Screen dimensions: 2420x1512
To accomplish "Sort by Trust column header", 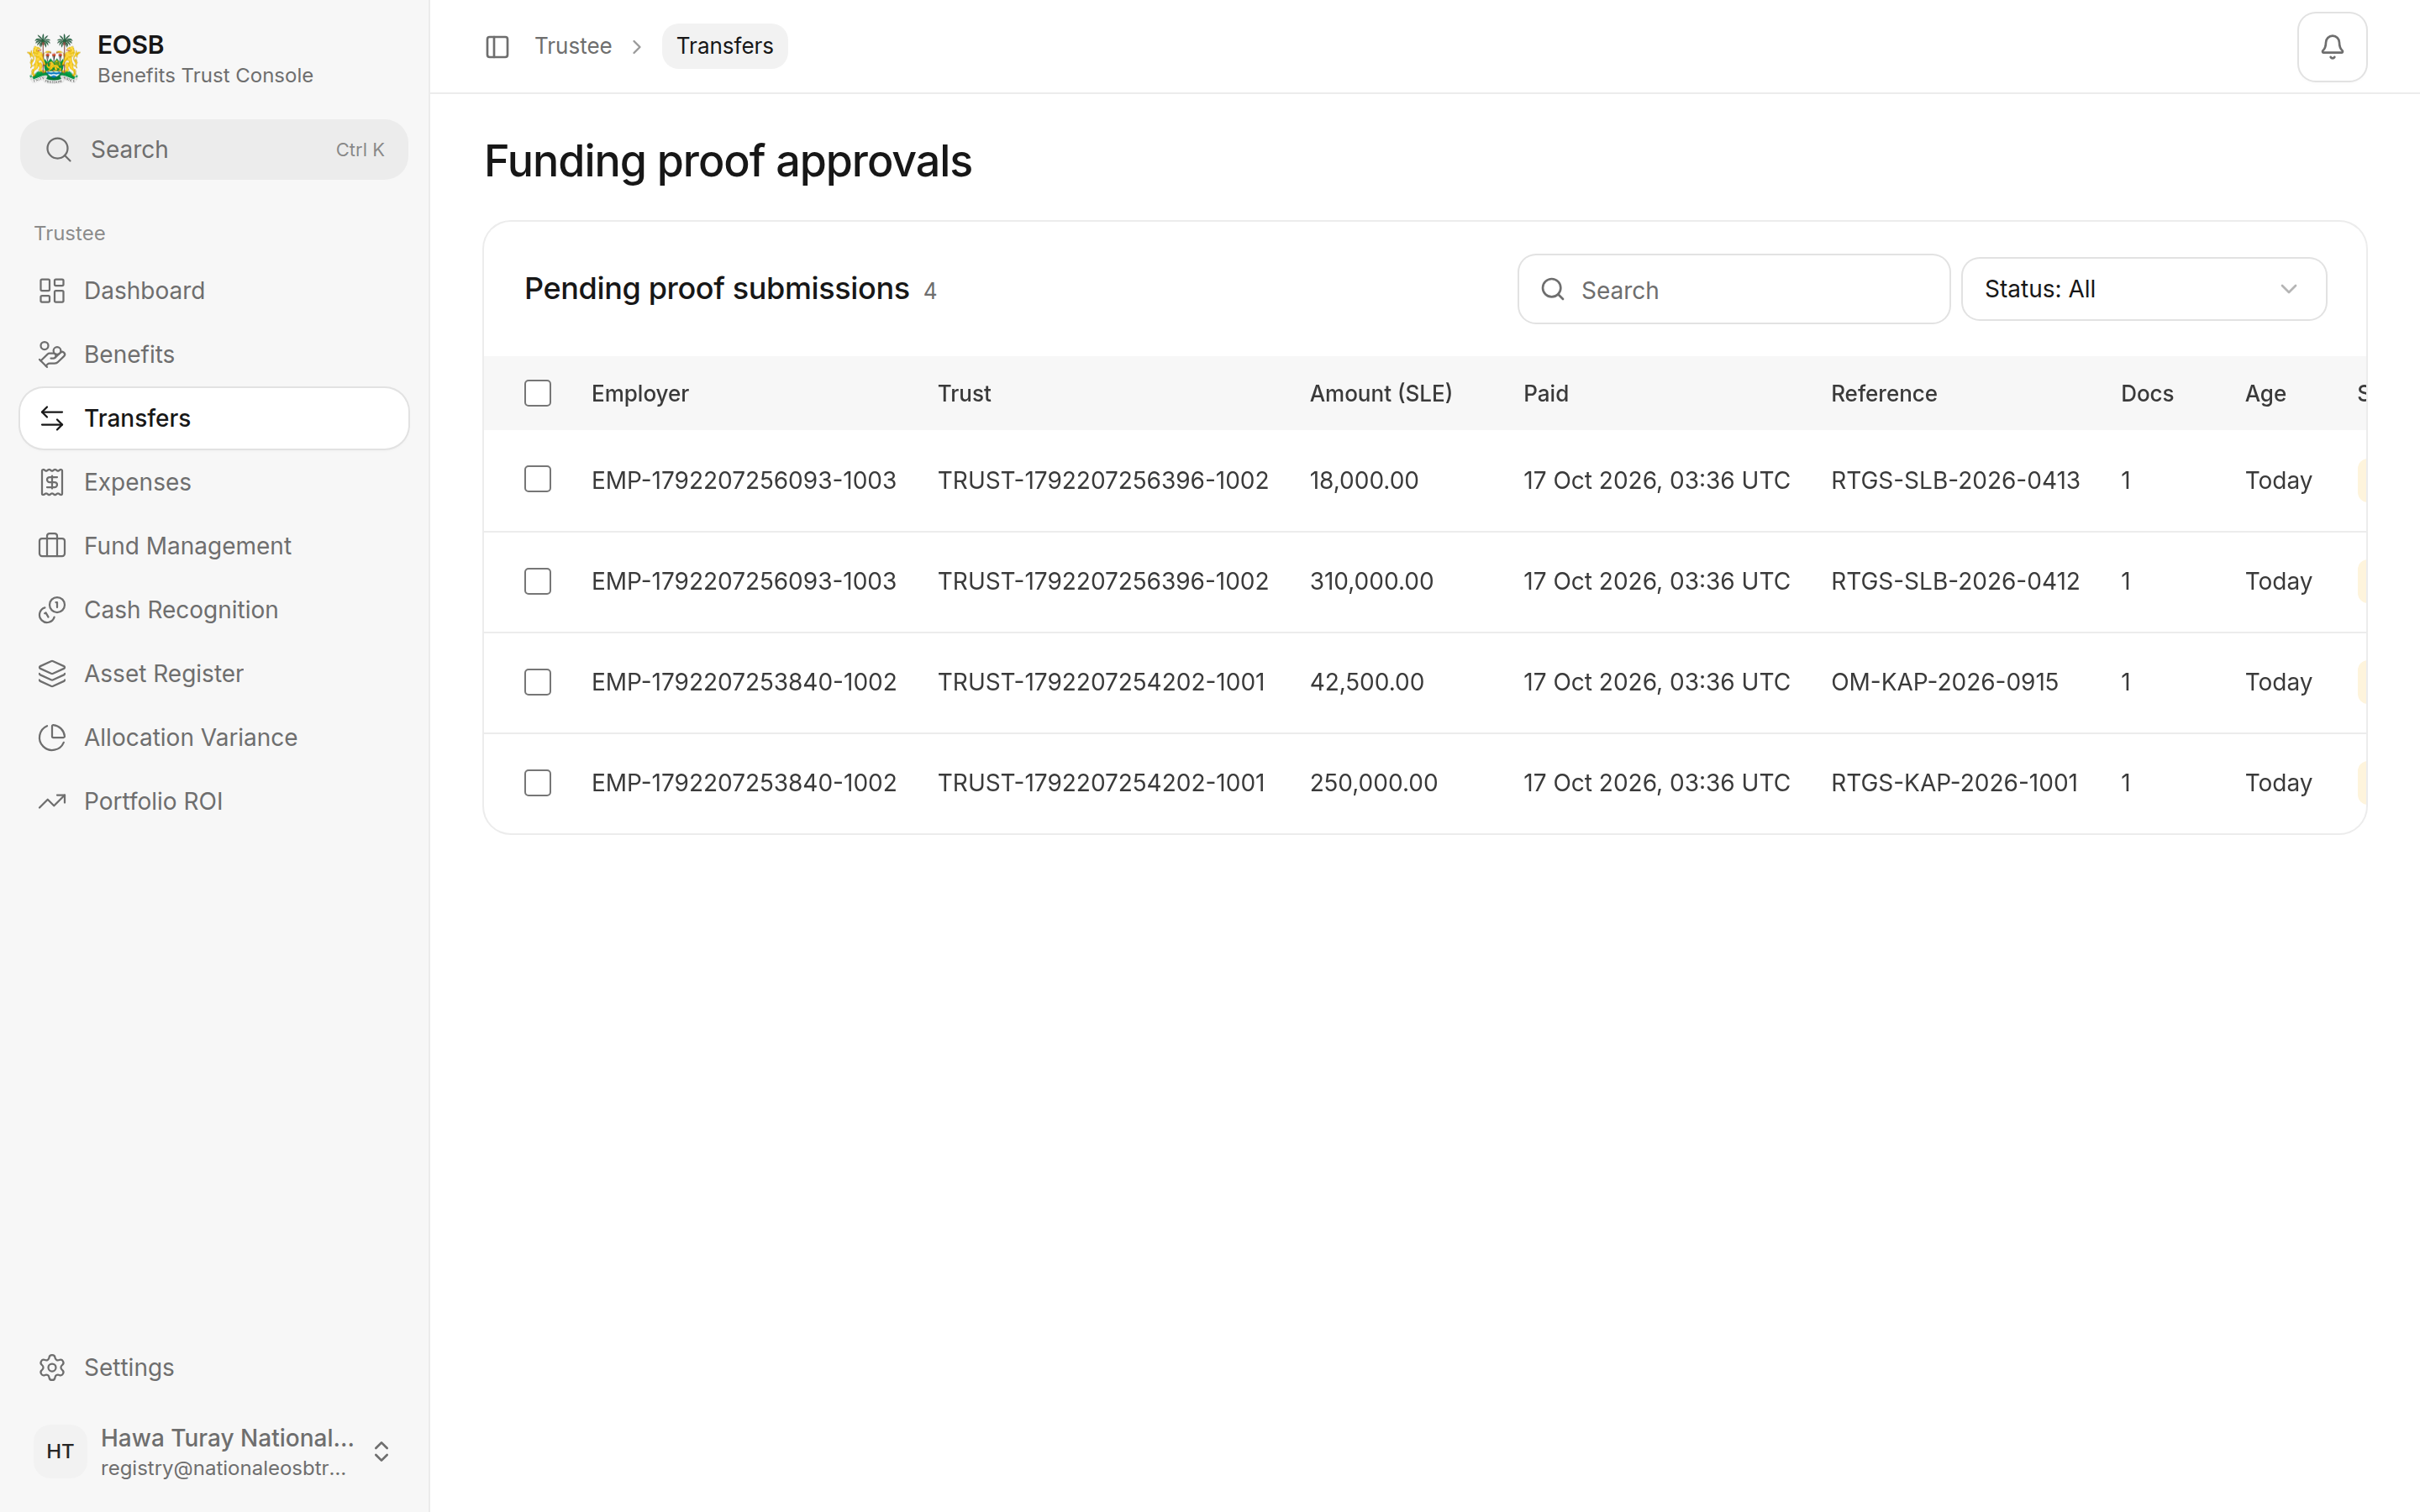I will click(x=964, y=393).
